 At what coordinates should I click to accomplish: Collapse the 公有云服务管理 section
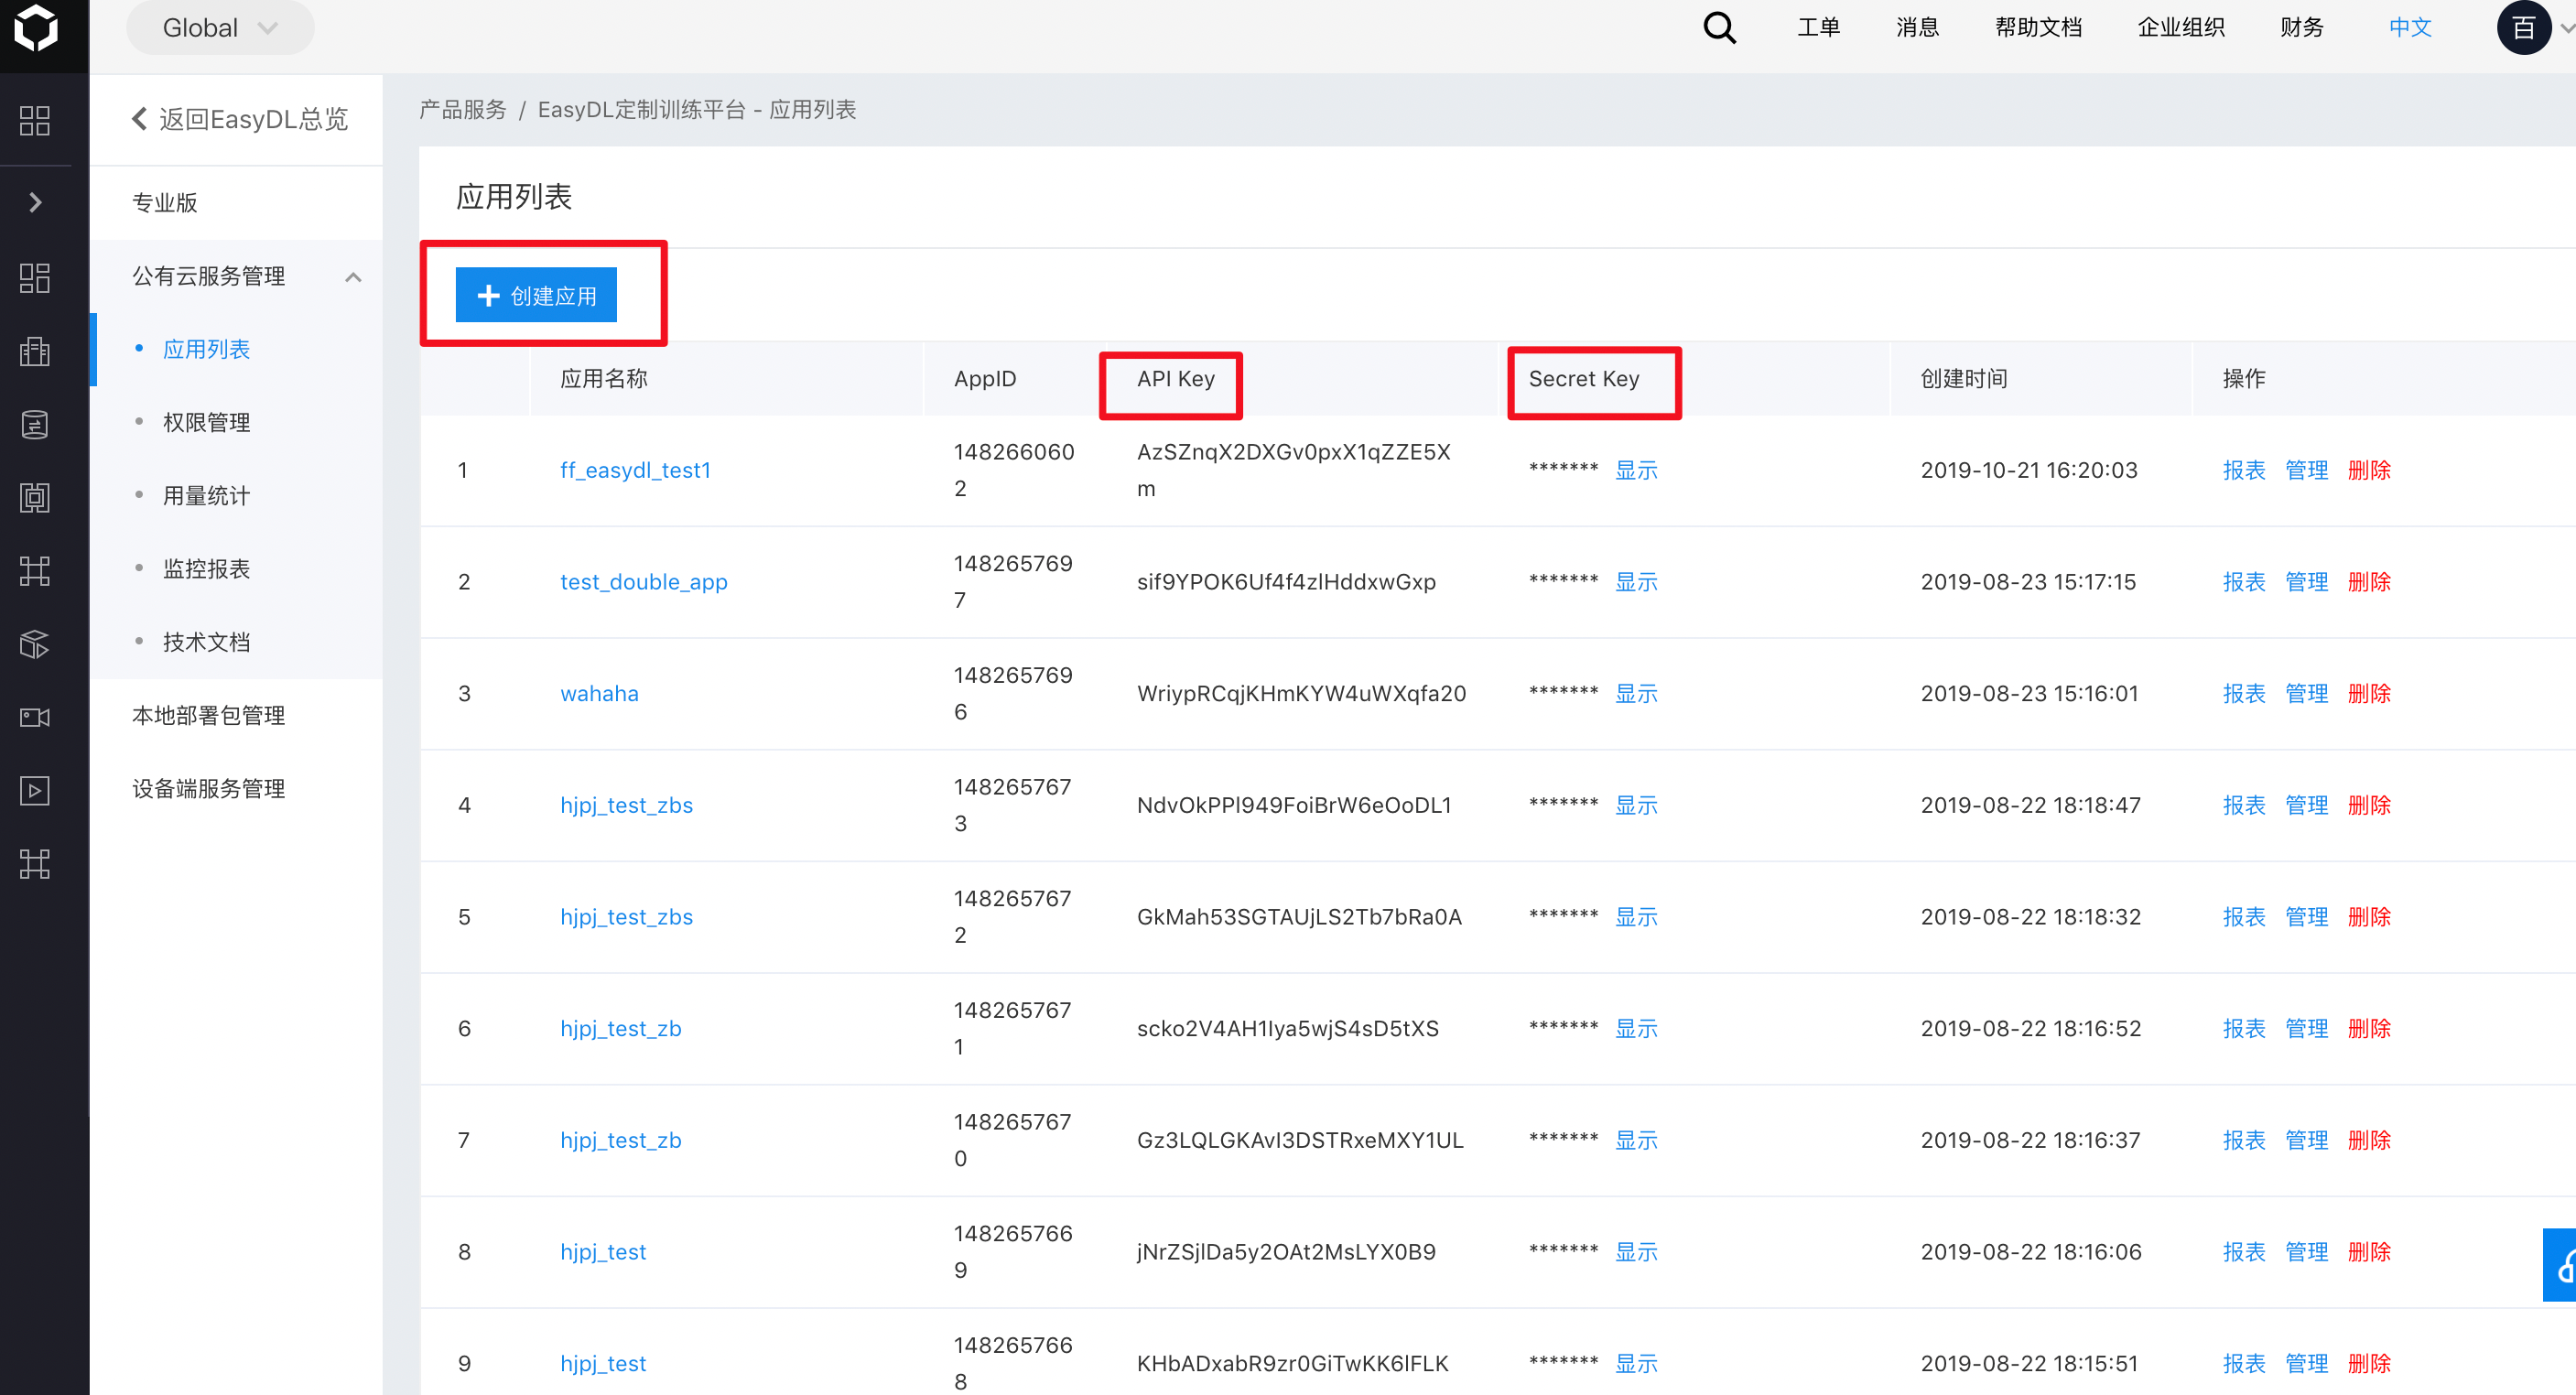coord(353,277)
